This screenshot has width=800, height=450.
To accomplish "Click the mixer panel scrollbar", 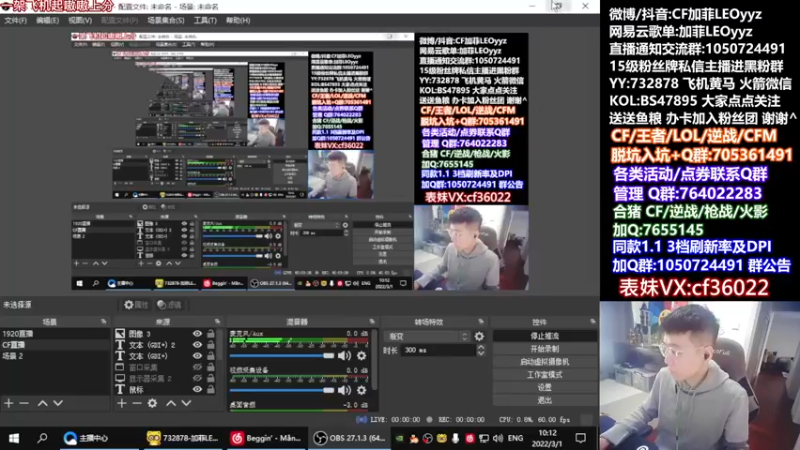I will pos(375,360).
